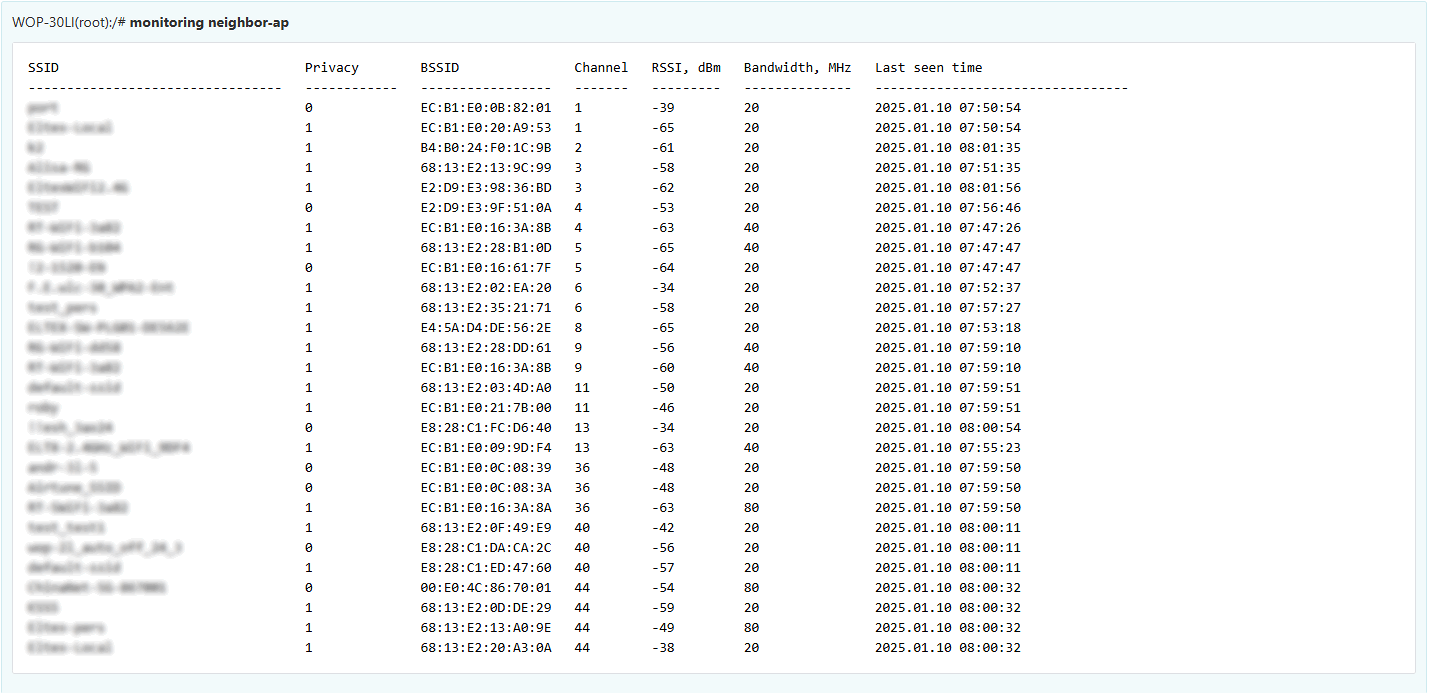Select BSSID EC:B1:E0:21:7B:00
The height and width of the screenshot is (693, 1429).
pyautogui.click(x=486, y=408)
